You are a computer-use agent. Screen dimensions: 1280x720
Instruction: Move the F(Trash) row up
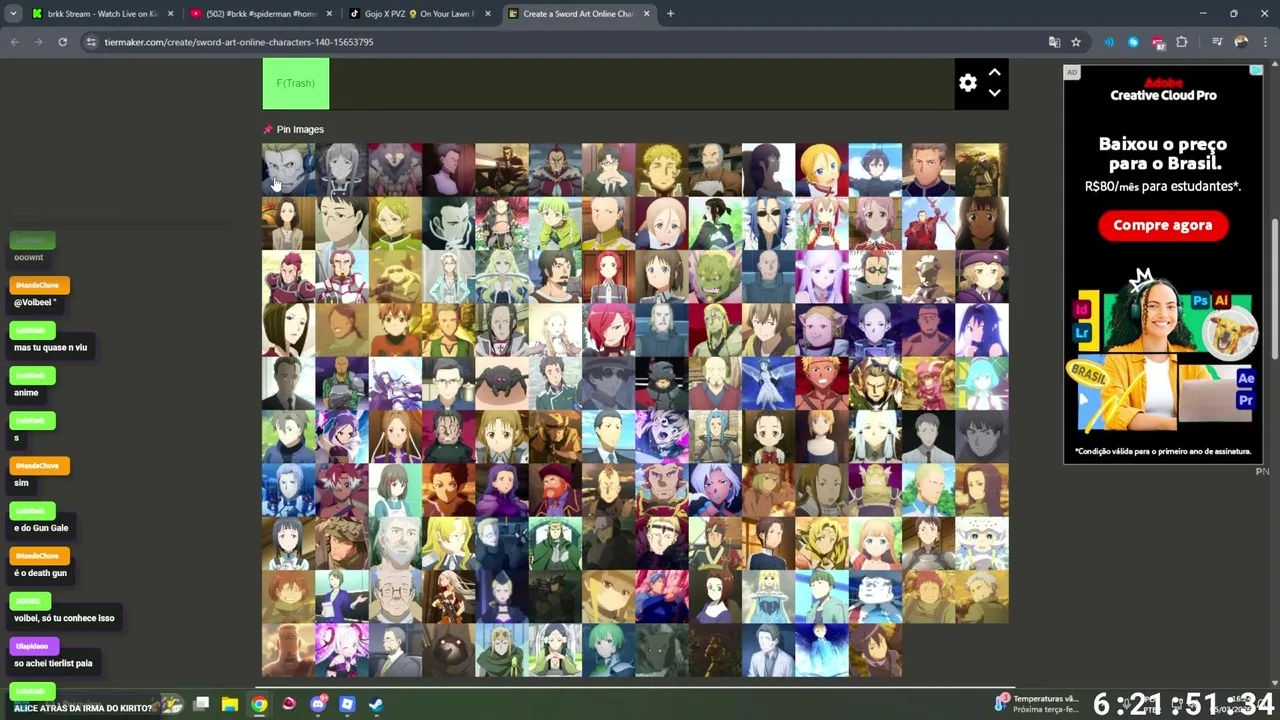[994, 72]
